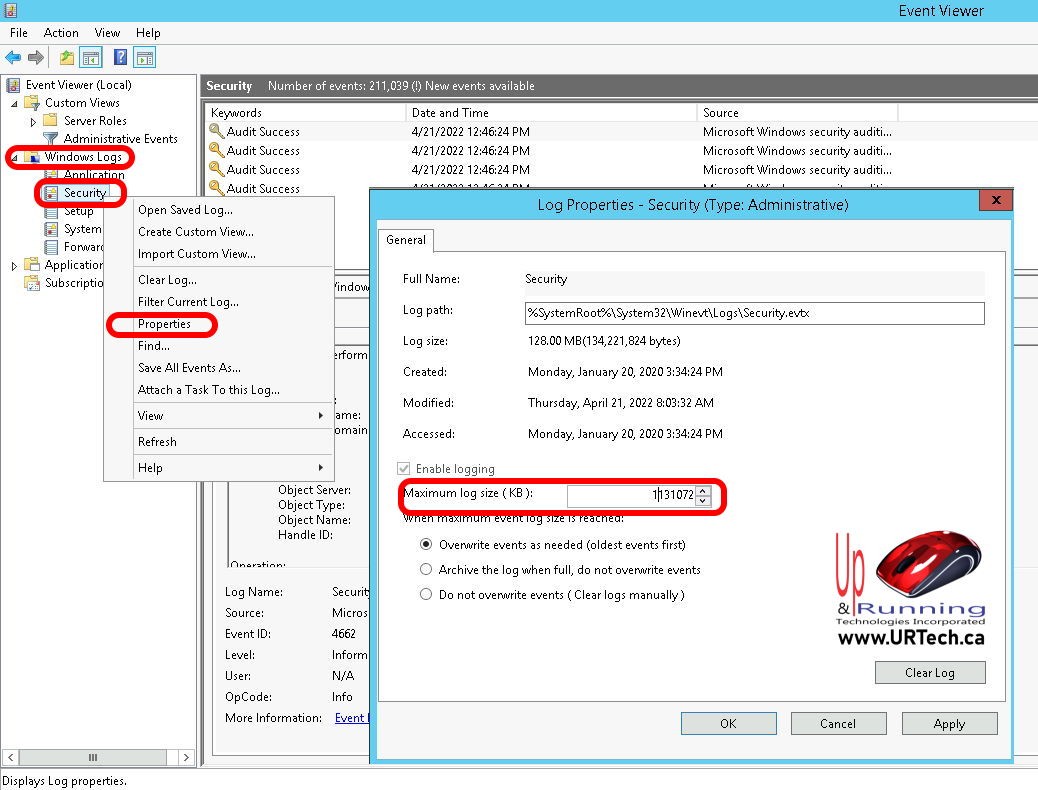Click the Up One Level folder icon

67,58
